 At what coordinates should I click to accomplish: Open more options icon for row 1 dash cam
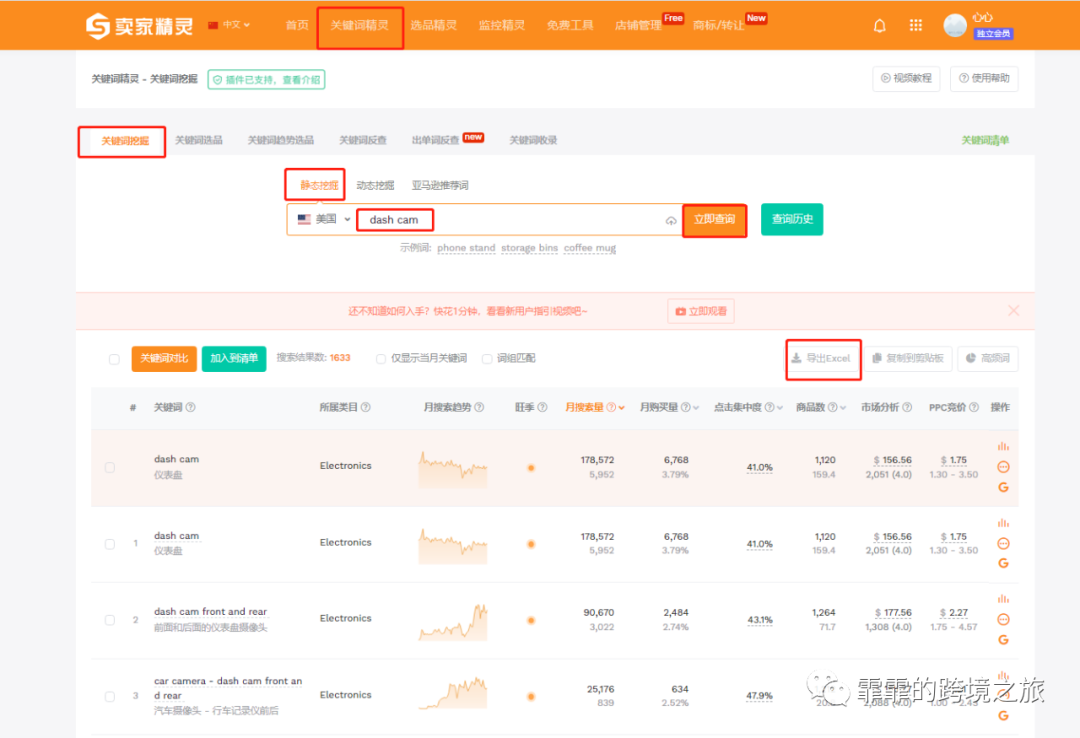[1003, 544]
